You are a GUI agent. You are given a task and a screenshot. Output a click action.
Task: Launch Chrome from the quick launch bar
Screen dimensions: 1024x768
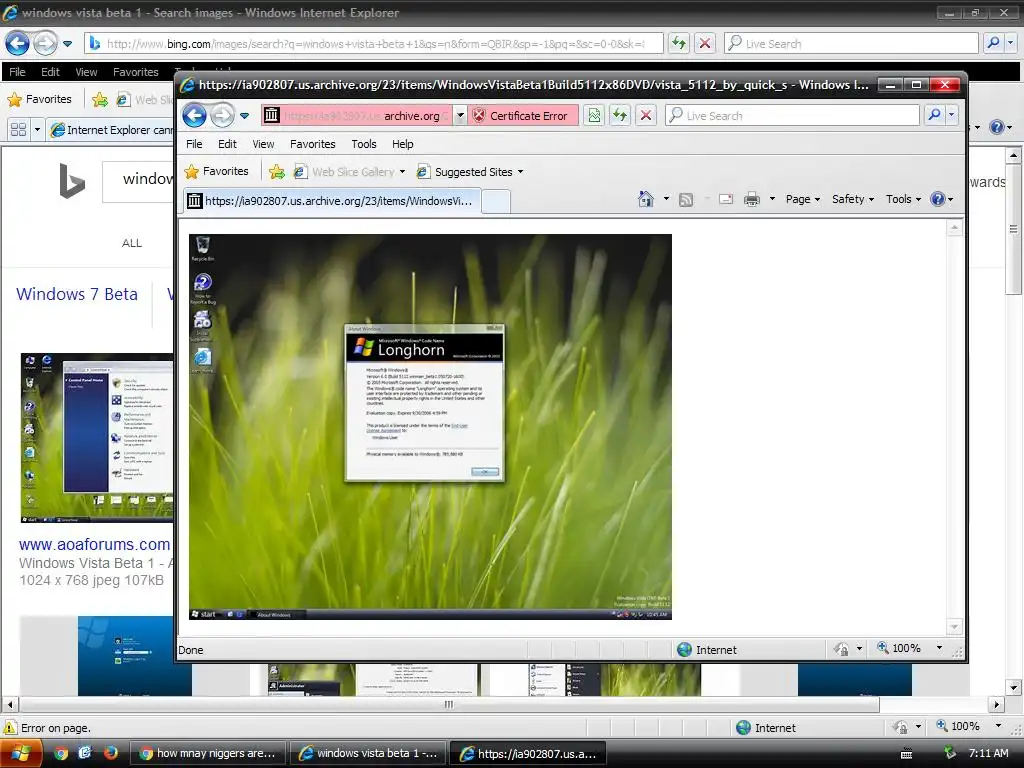point(61,754)
